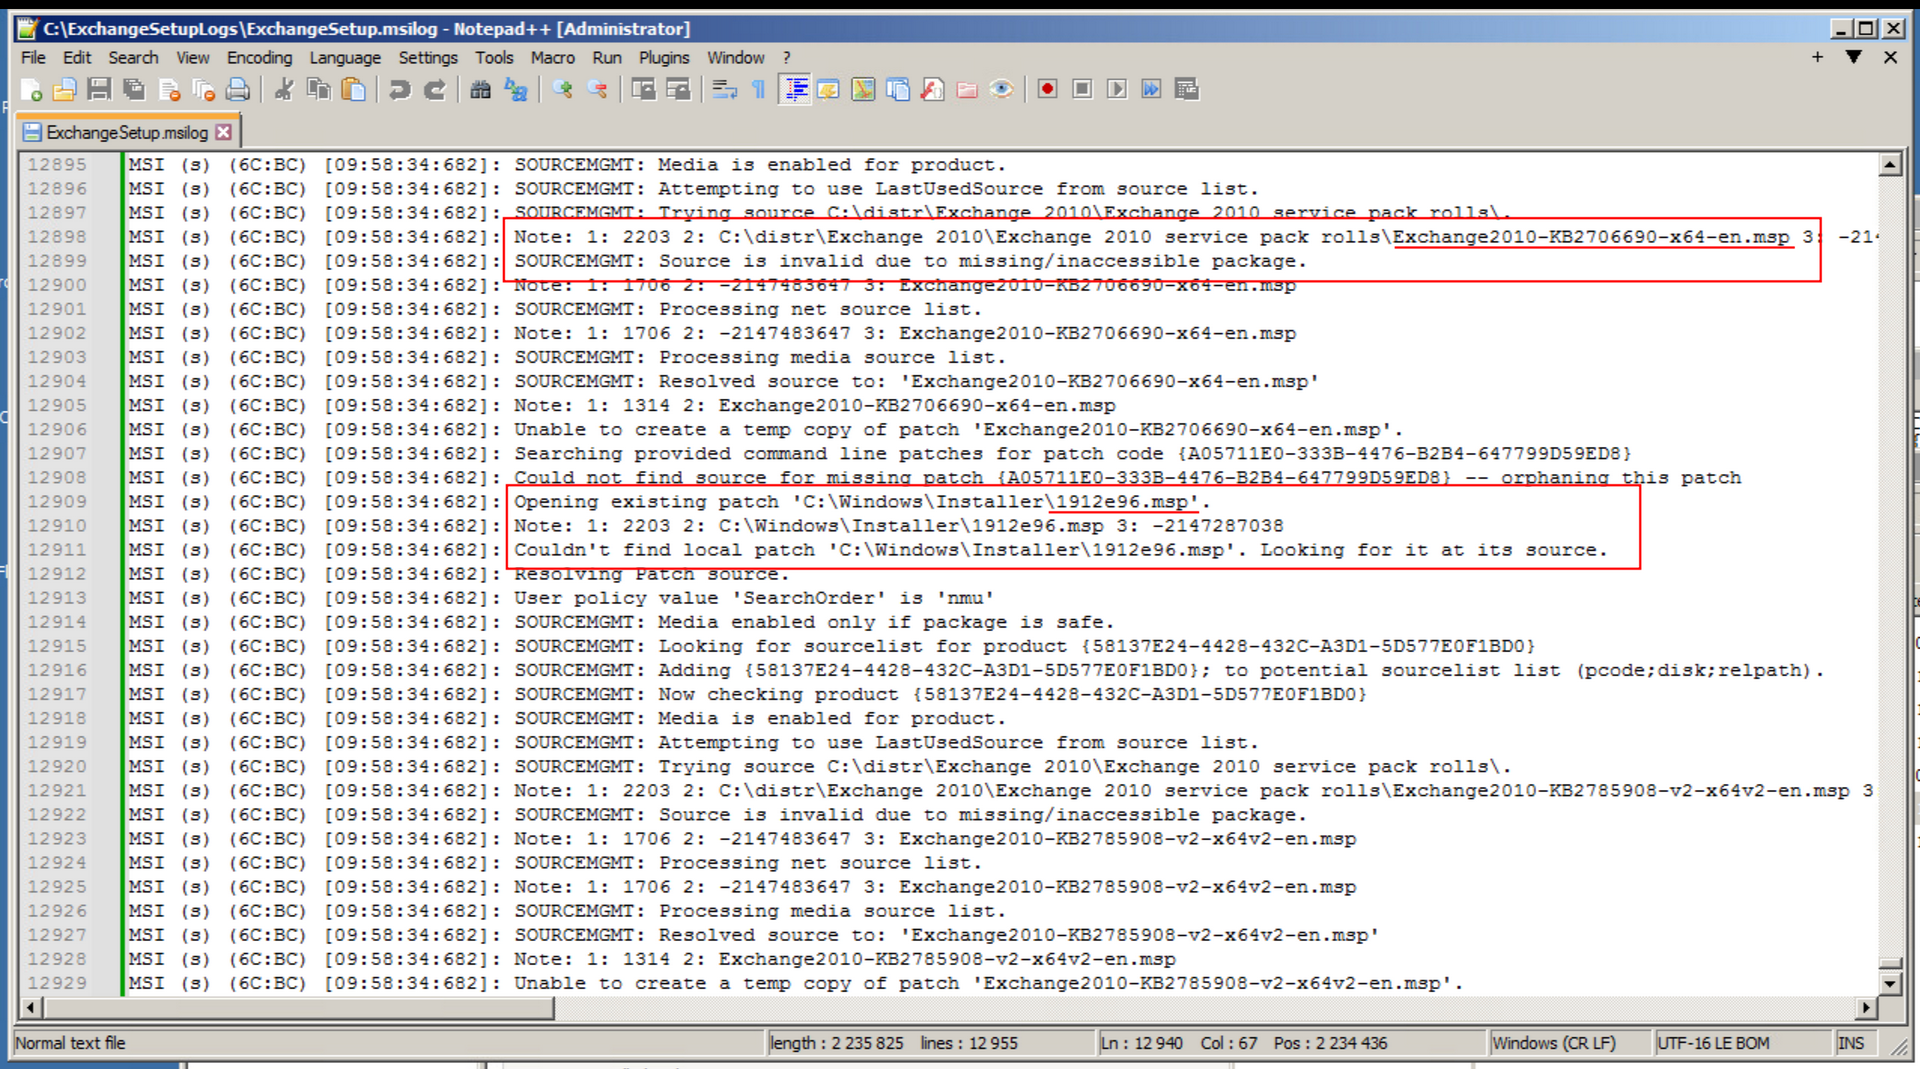
Task: Click the Copy toolbar icon
Action: pos(319,90)
